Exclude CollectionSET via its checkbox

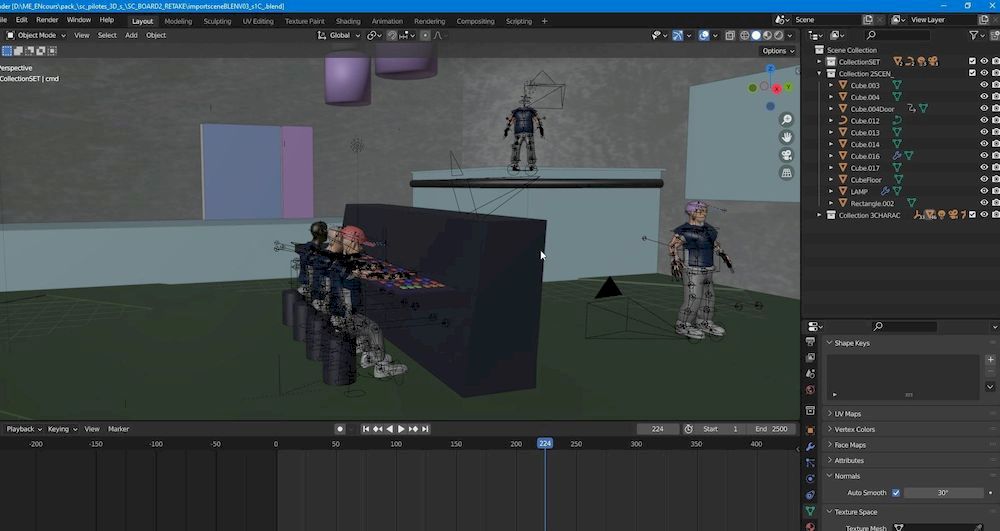[972, 62]
